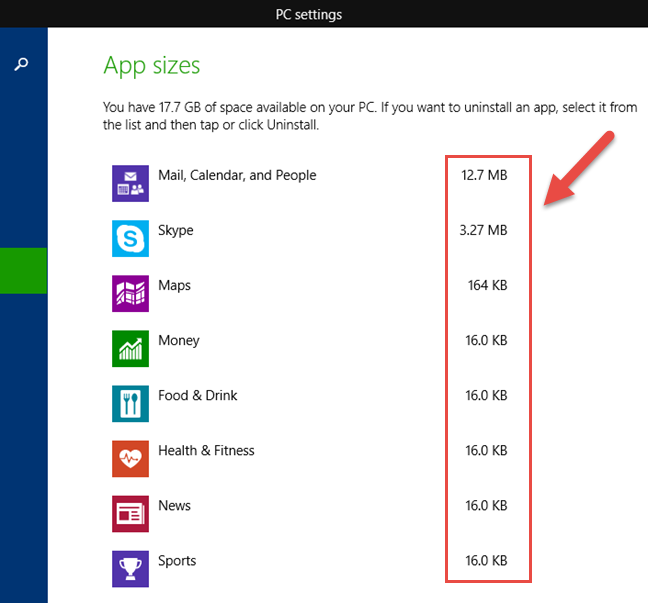Click the 17.7 GB space available description
This screenshot has width=648, height=603.
coord(370,116)
